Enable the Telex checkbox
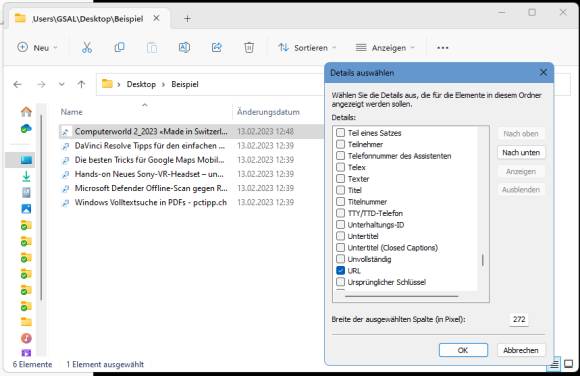Image resolution: width=580 pixels, height=376 pixels. point(340,167)
